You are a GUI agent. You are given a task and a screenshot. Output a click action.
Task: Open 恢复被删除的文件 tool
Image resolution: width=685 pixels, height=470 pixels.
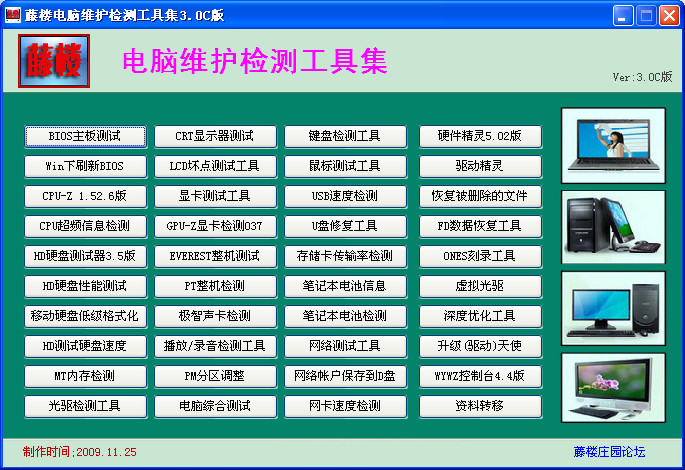(x=480, y=196)
